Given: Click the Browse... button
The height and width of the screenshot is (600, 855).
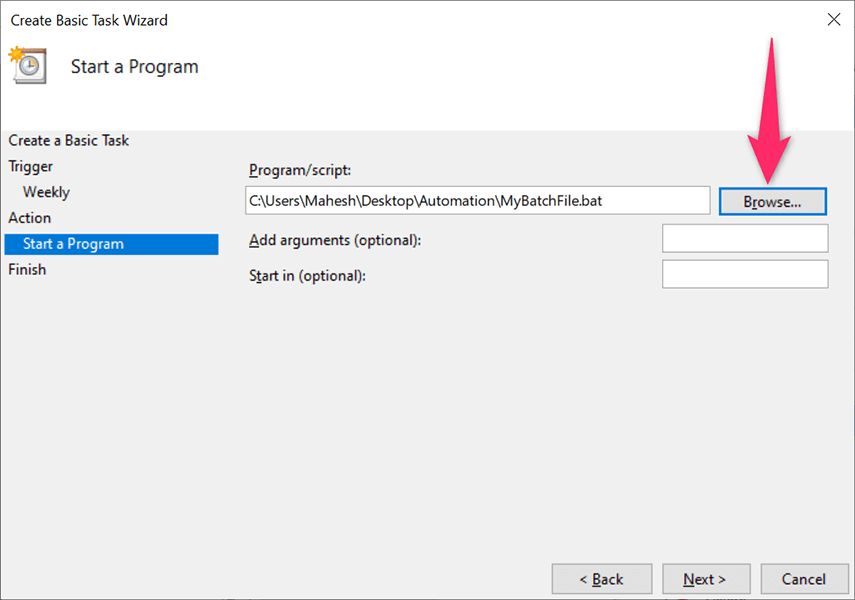Looking at the screenshot, I should pos(772,201).
